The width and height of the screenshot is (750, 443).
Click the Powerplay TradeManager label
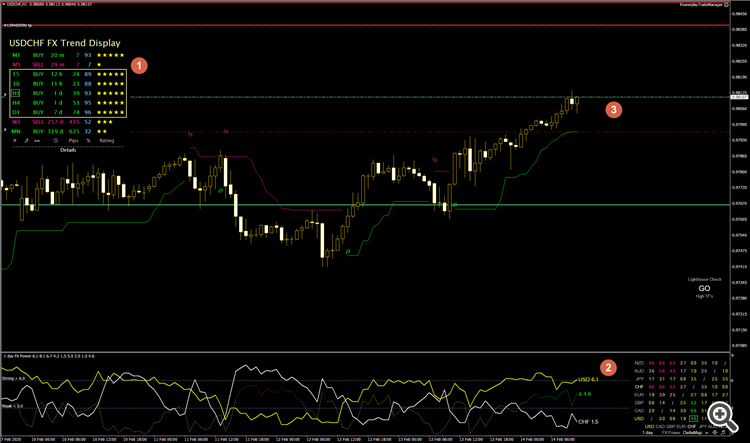[701, 5]
